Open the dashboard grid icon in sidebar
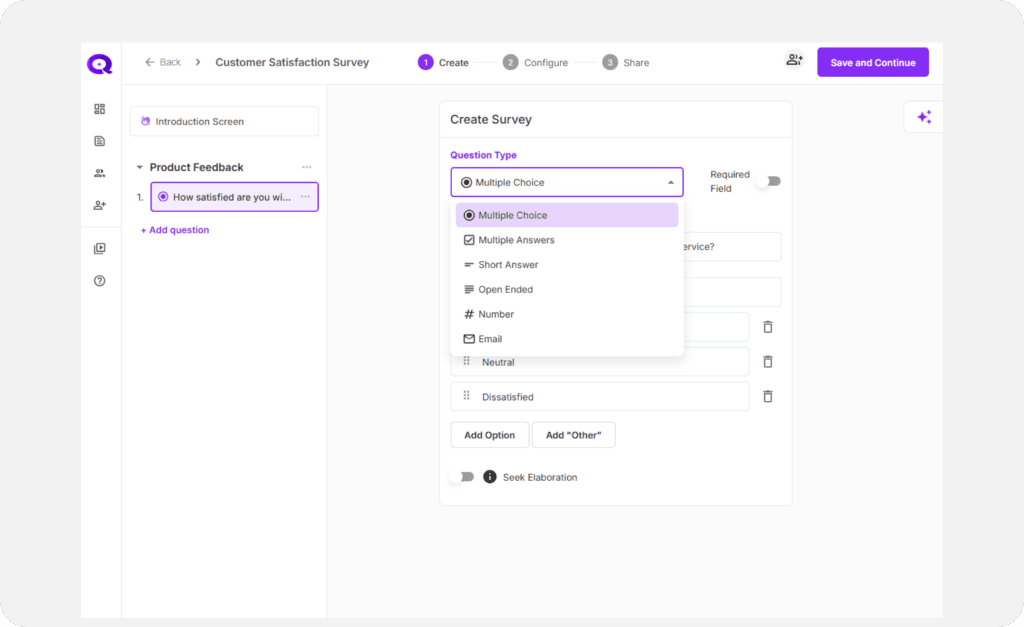This screenshot has width=1024, height=627. click(x=99, y=109)
